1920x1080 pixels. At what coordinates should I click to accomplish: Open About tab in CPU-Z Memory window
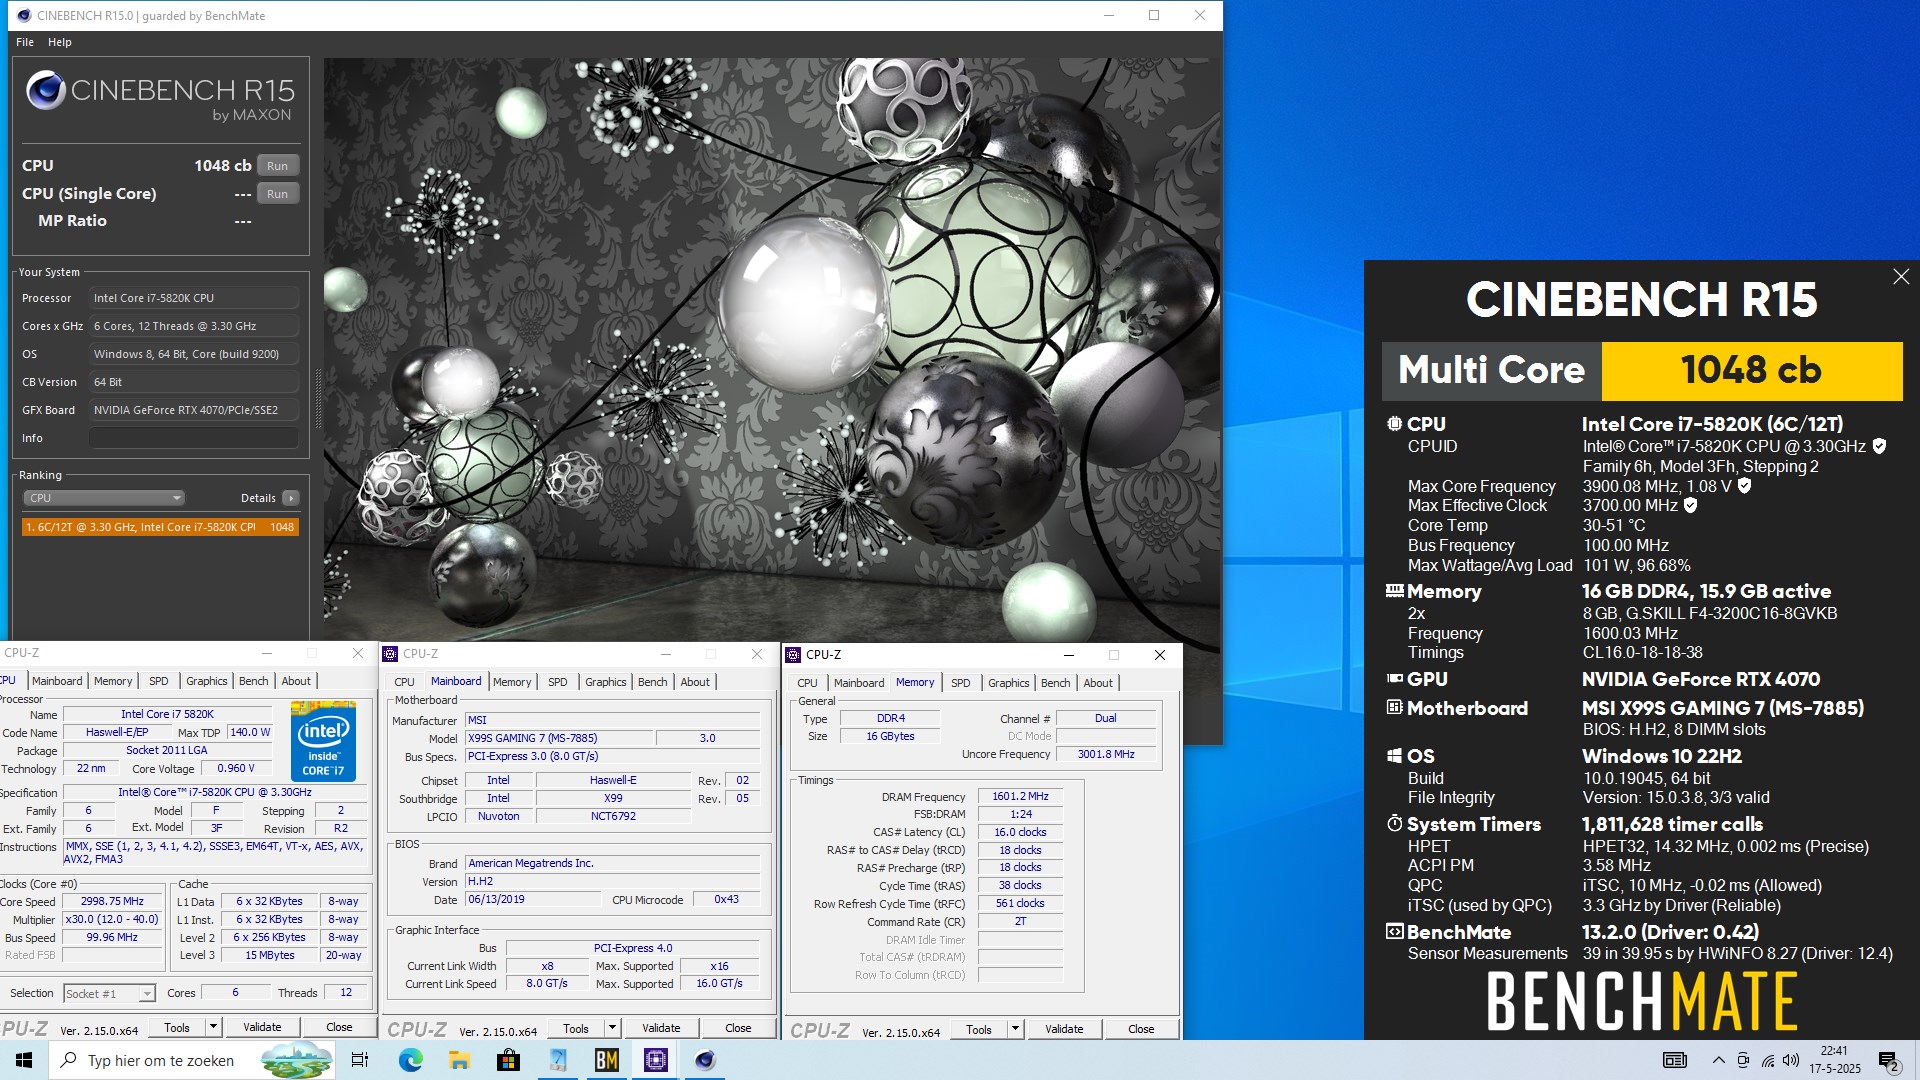pyautogui.click(x=1098, y=683)
